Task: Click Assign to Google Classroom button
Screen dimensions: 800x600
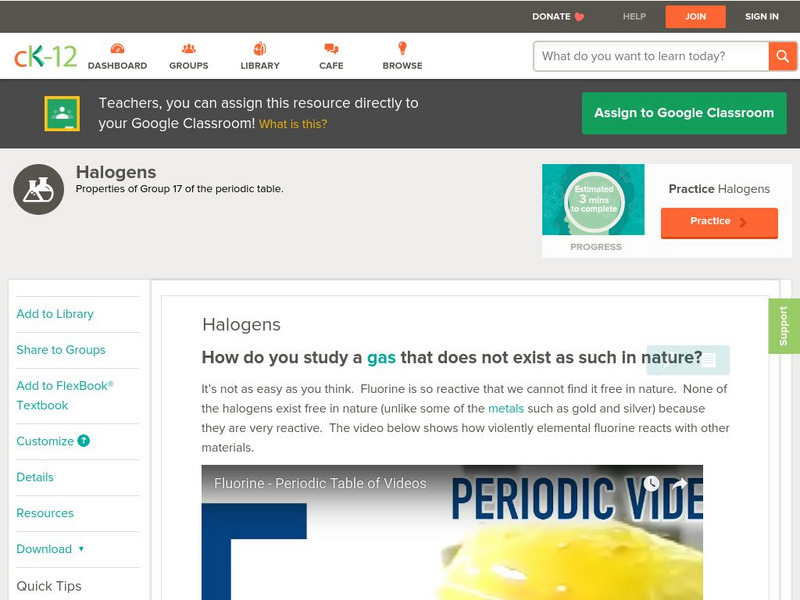Action: click(x=684, y=113)
